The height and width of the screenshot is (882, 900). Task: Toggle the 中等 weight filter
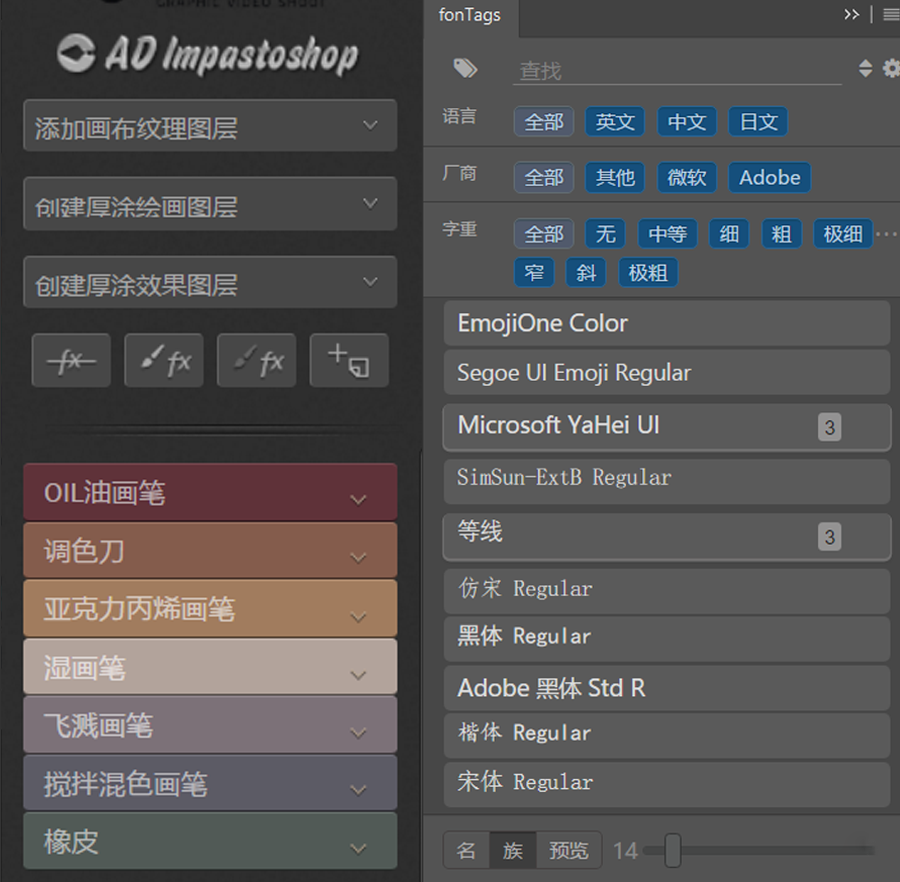point(668,234)
